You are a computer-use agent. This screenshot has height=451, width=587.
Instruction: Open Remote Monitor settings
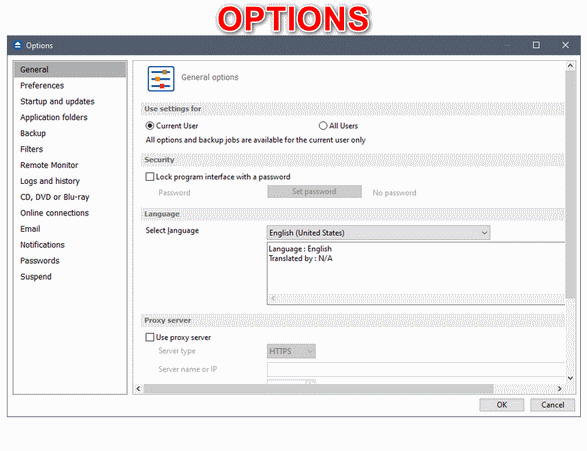pos(70,165)
